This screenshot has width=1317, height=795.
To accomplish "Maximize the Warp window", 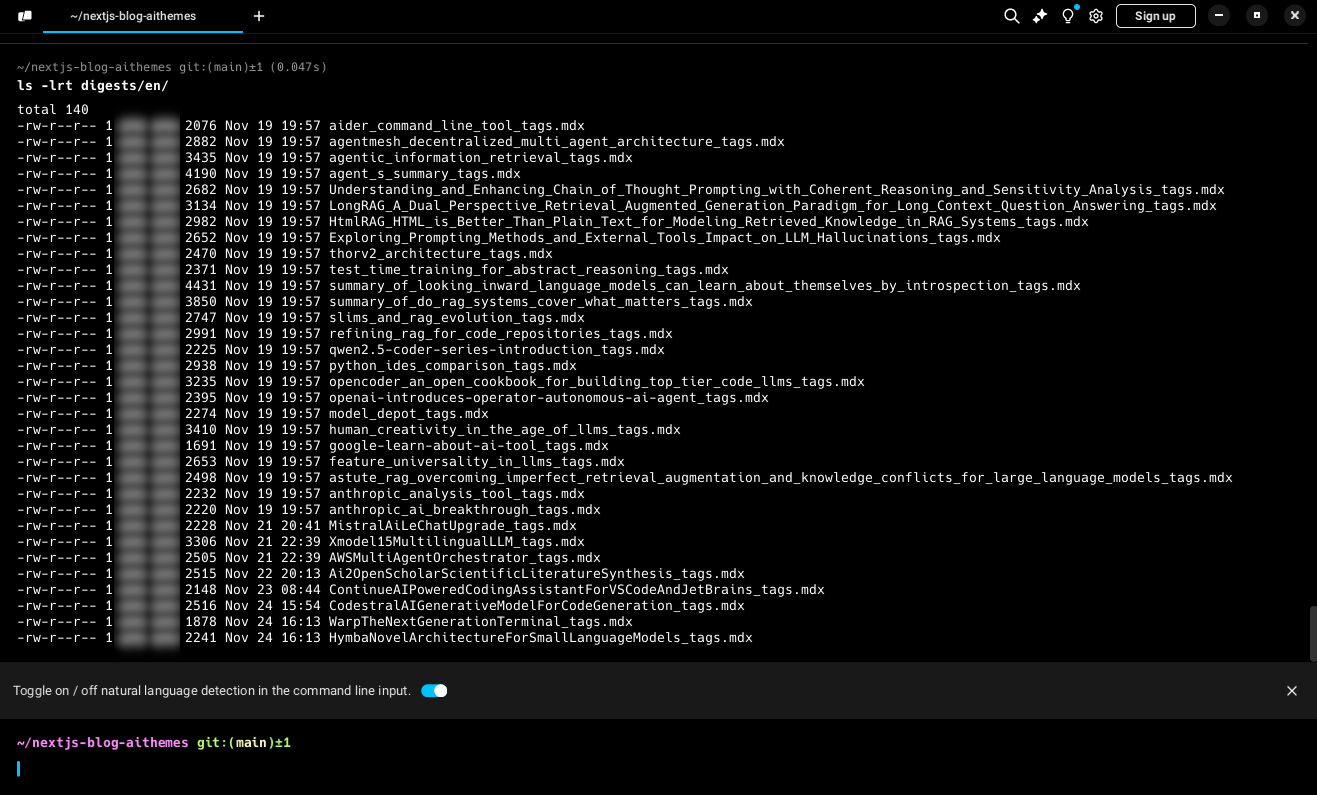I will click(x=1257, y=16).
